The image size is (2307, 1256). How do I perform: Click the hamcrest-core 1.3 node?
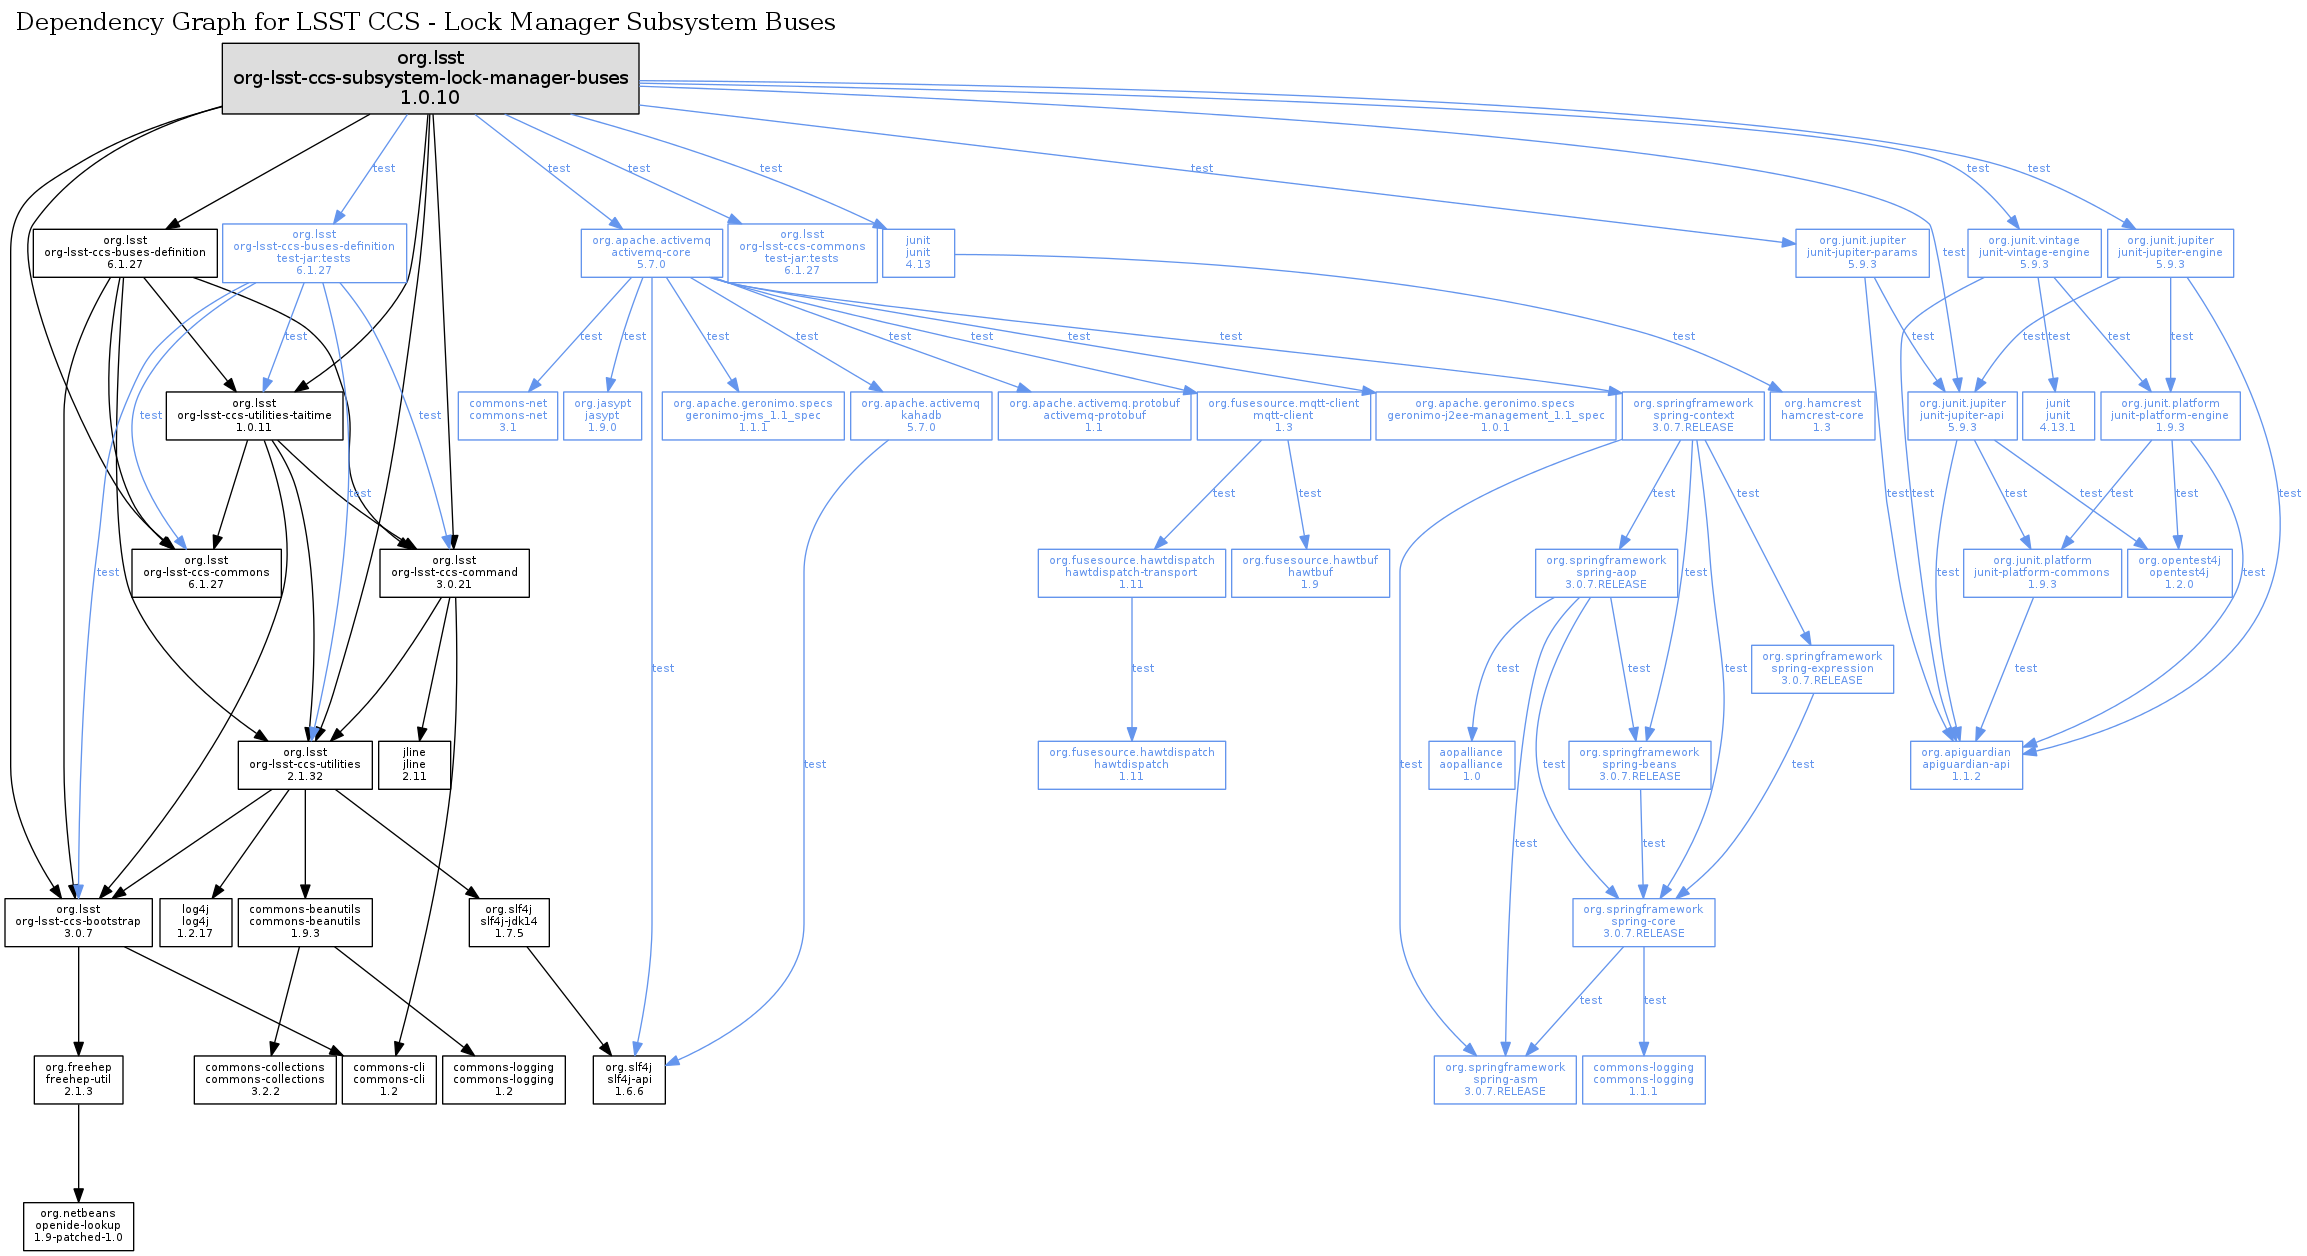1821,415
